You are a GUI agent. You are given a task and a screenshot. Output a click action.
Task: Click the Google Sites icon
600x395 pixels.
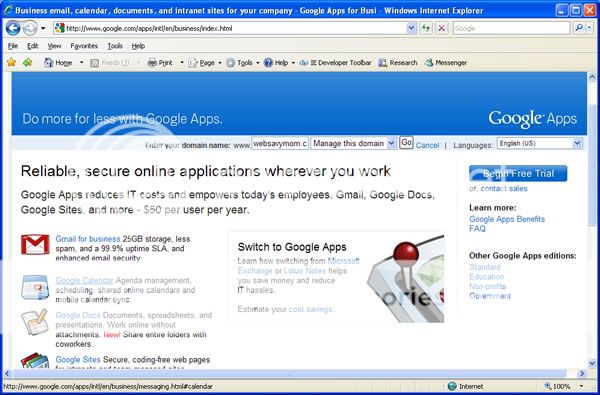coord(35,361)
